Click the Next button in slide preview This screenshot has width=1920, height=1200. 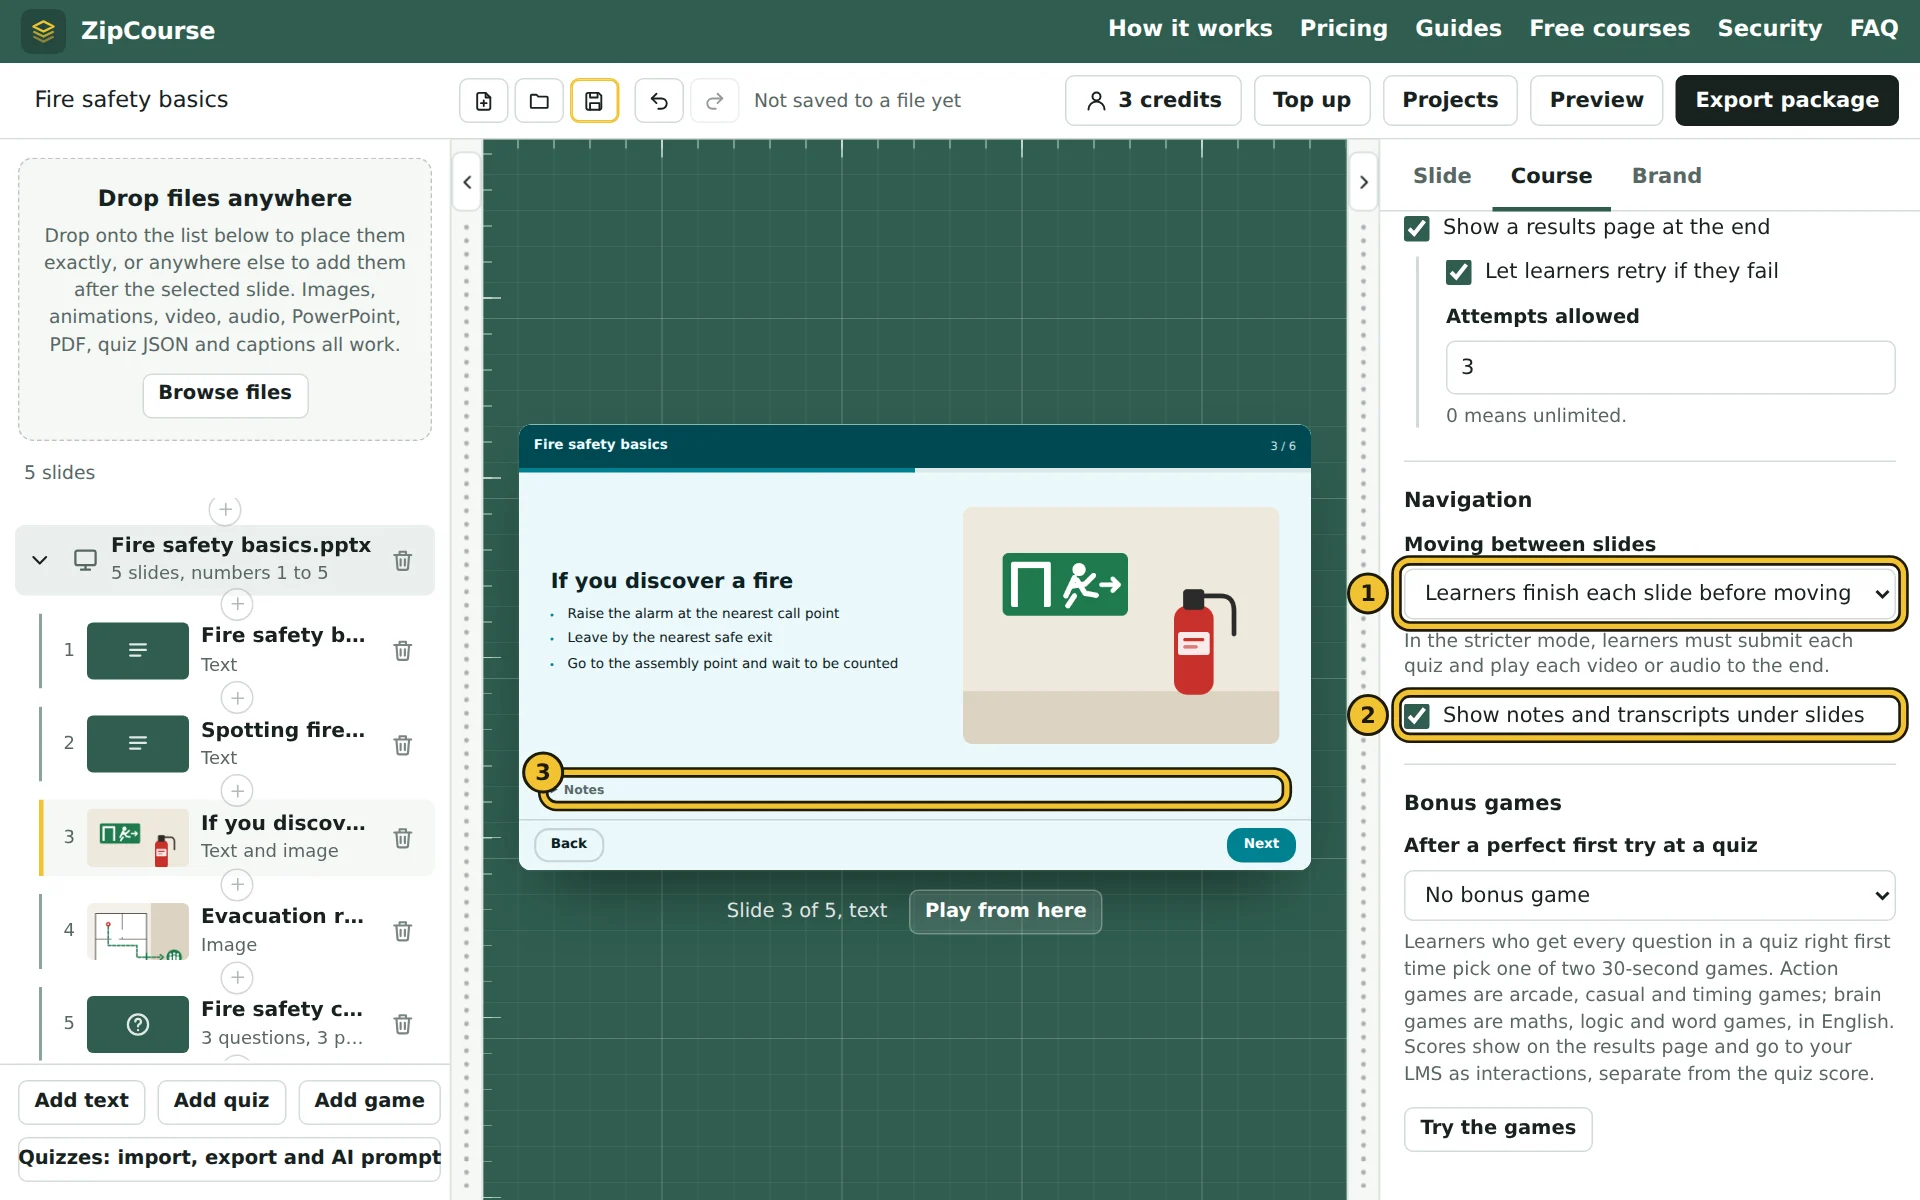[1261, 844]
